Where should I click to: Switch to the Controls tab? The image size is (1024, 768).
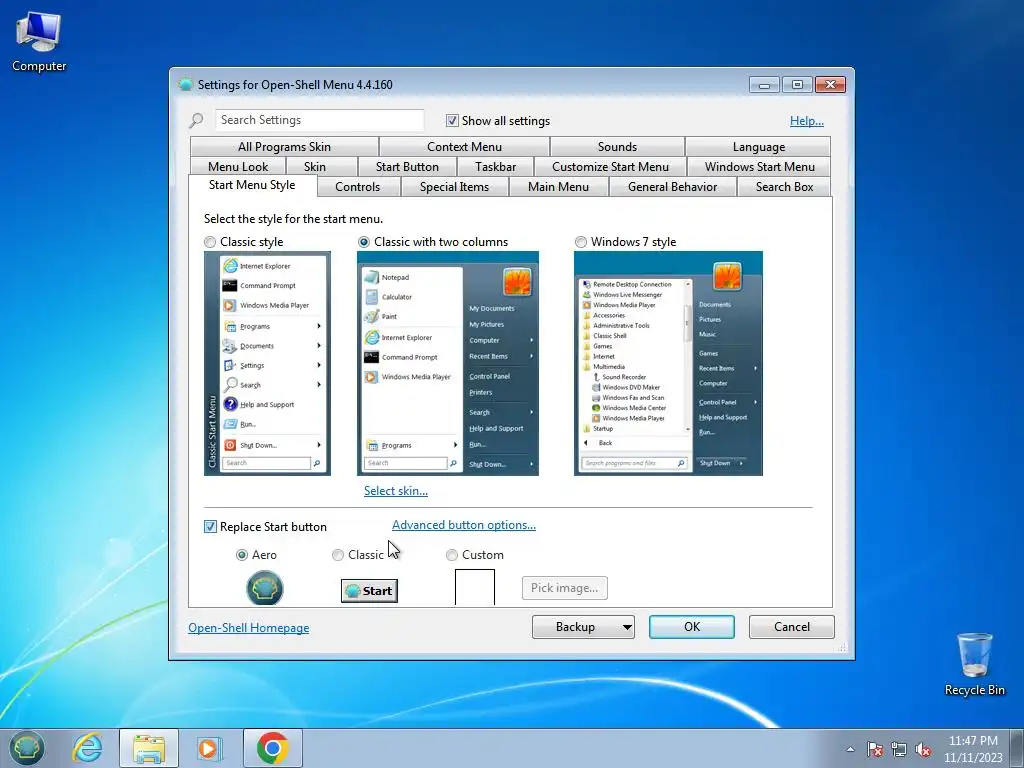click(357, 187)
